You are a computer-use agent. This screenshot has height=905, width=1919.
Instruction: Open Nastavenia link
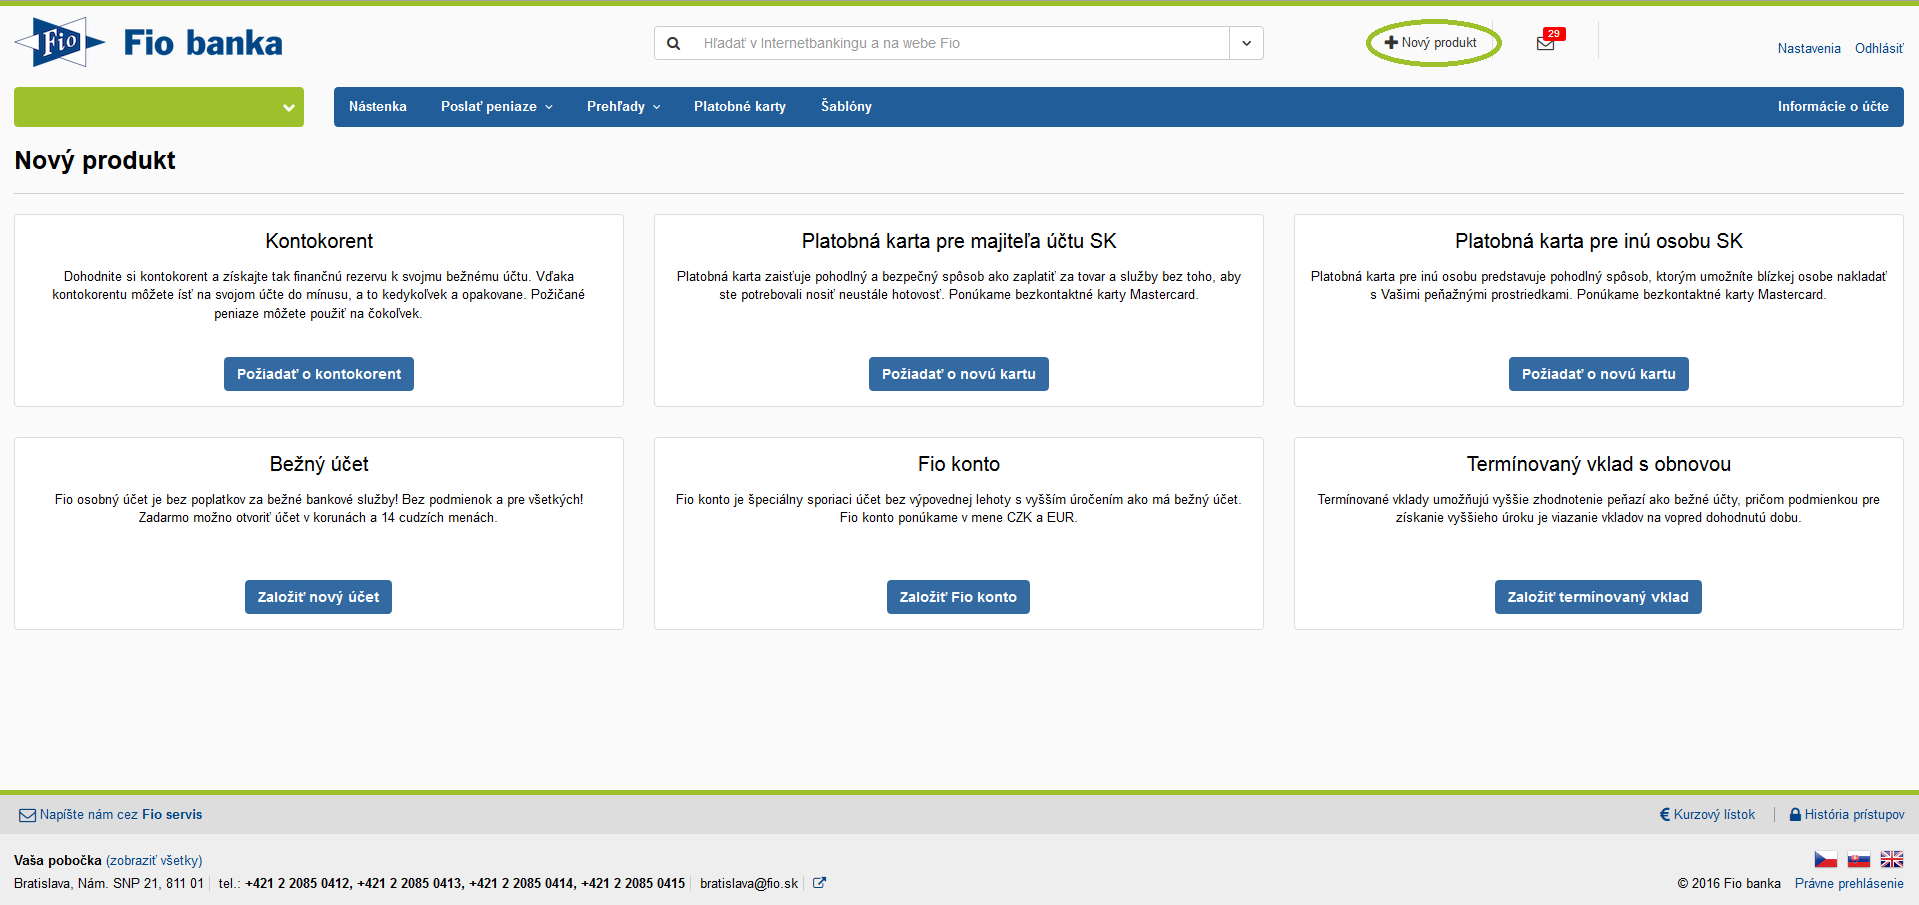click(x=1809, y=48)
